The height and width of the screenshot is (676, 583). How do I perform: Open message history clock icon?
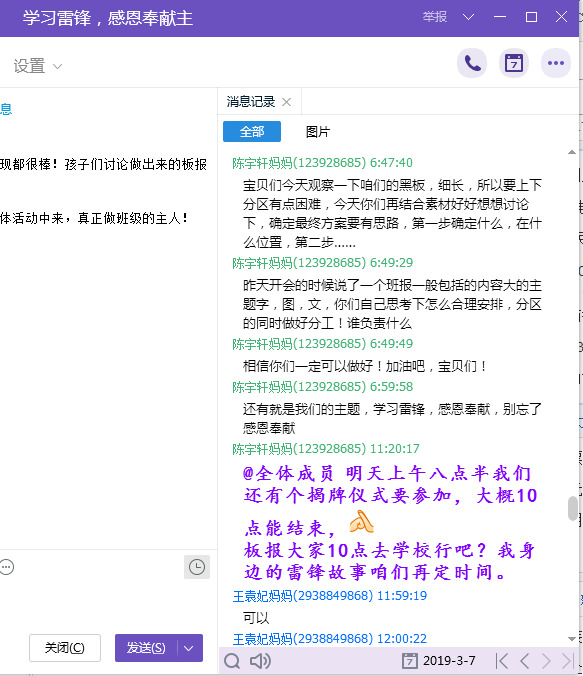click(x=197, y=567)
